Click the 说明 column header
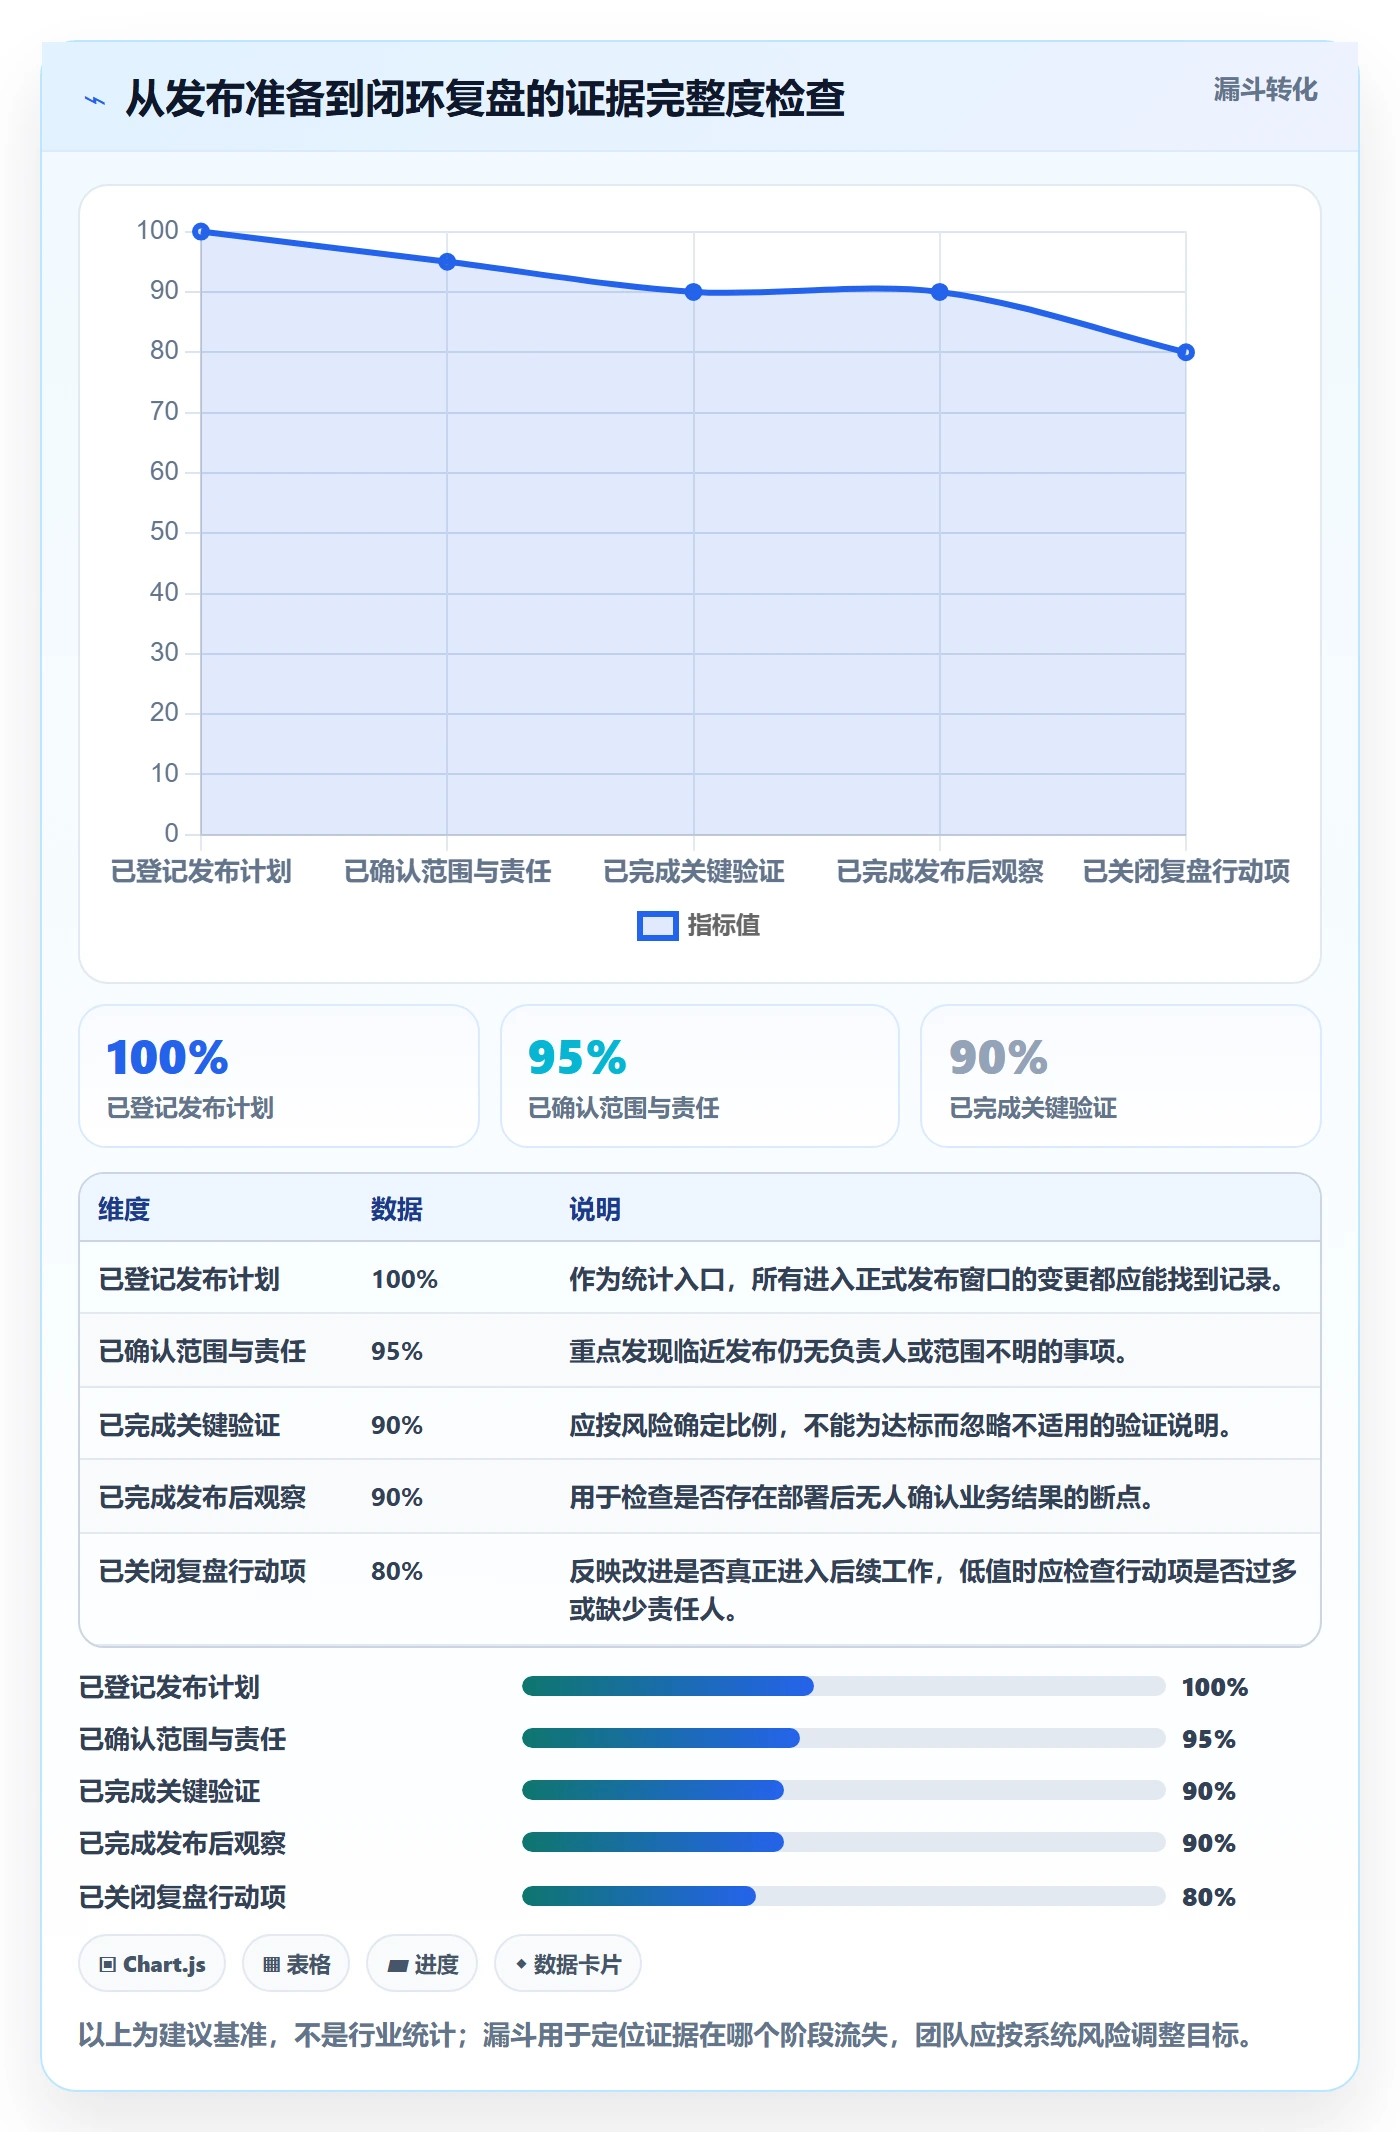 (595, 1209)
